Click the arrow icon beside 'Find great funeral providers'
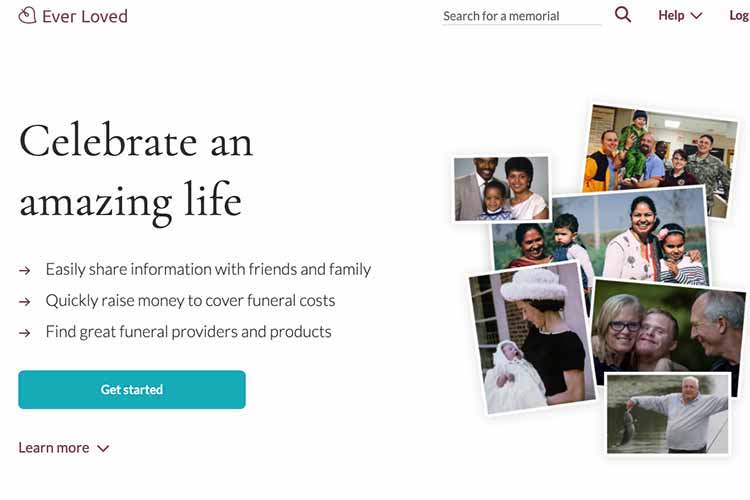Viewport: 750px width, 500px height. (x=24, y=333)
